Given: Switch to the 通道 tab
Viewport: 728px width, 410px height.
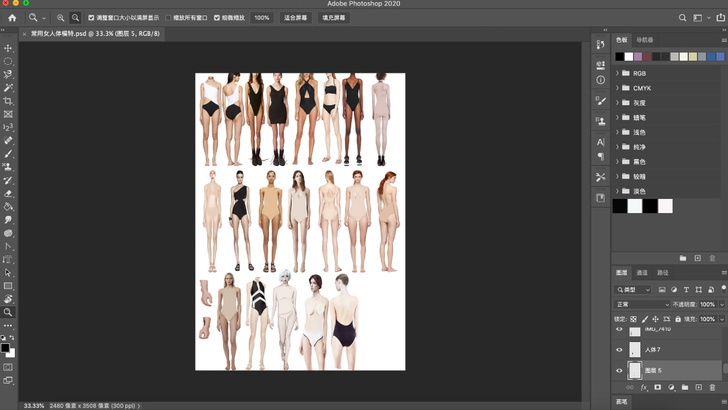Looking at the screenshot, I should pos(642,272).
